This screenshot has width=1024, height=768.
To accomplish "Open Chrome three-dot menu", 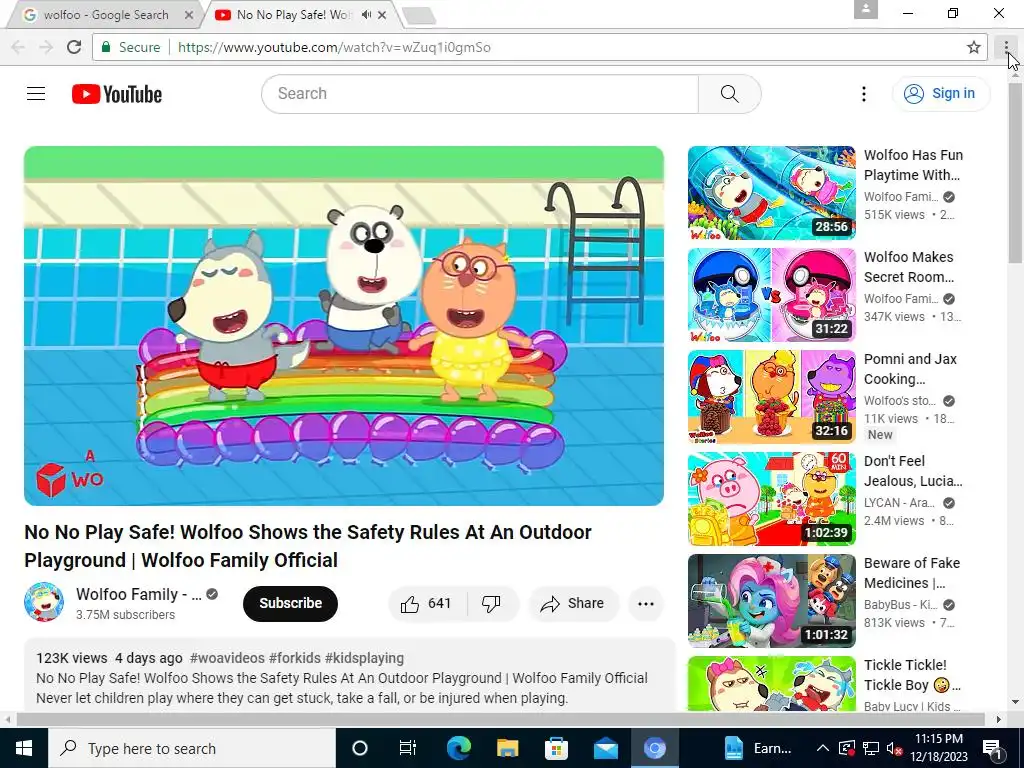I will pos(1006,47).
